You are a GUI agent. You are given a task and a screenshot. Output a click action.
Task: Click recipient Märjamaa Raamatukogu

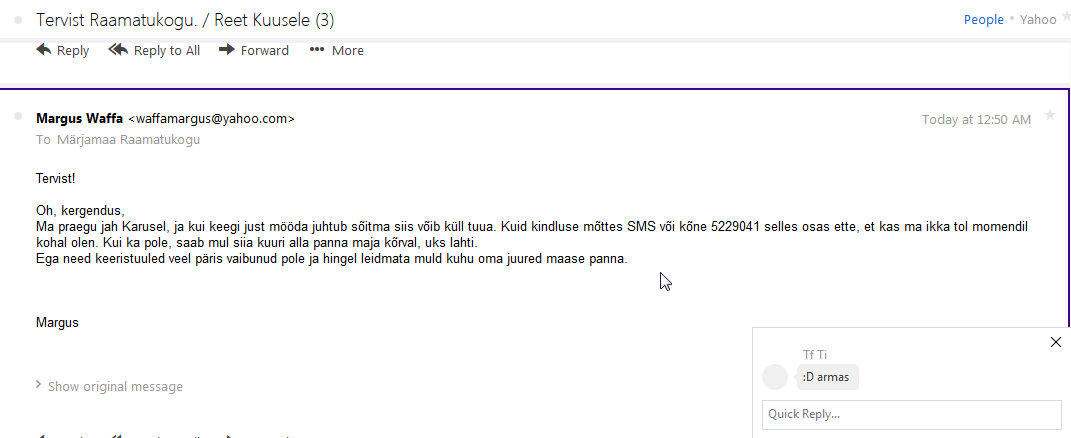tap(127, 140)
